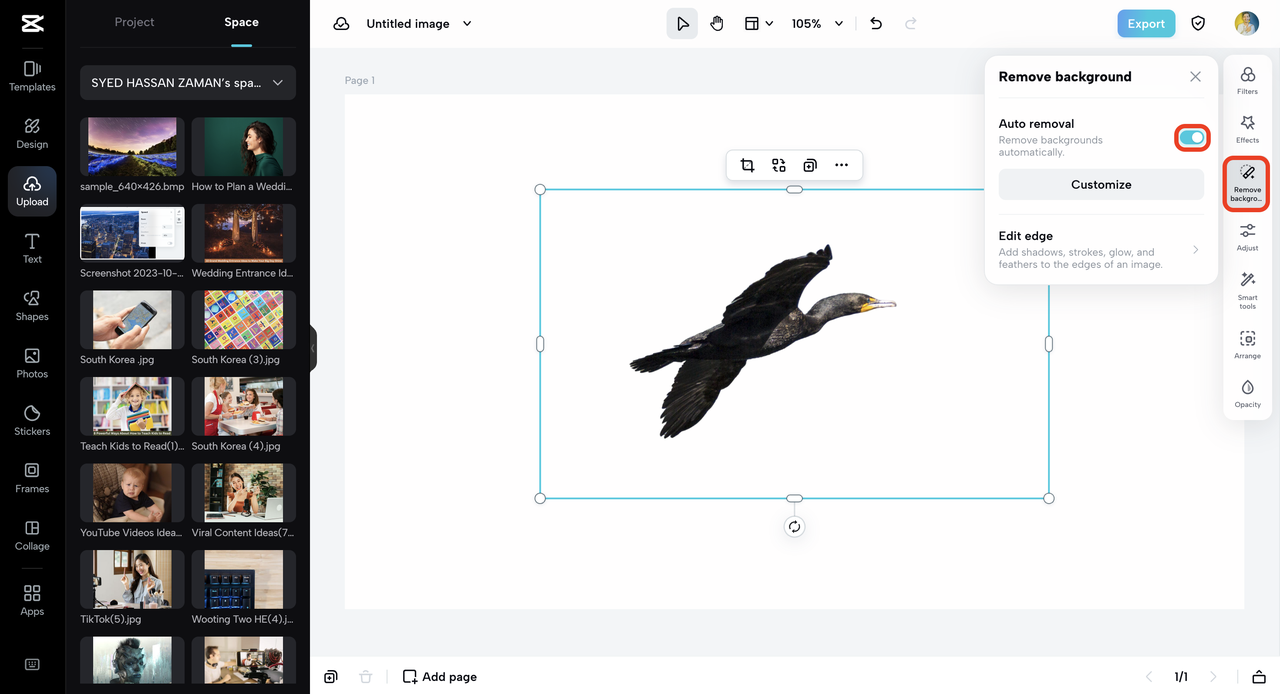The width and height of the screenshot is (1280, 694).
Task: Close the Remove background panel
Action: coord(1195,76)
